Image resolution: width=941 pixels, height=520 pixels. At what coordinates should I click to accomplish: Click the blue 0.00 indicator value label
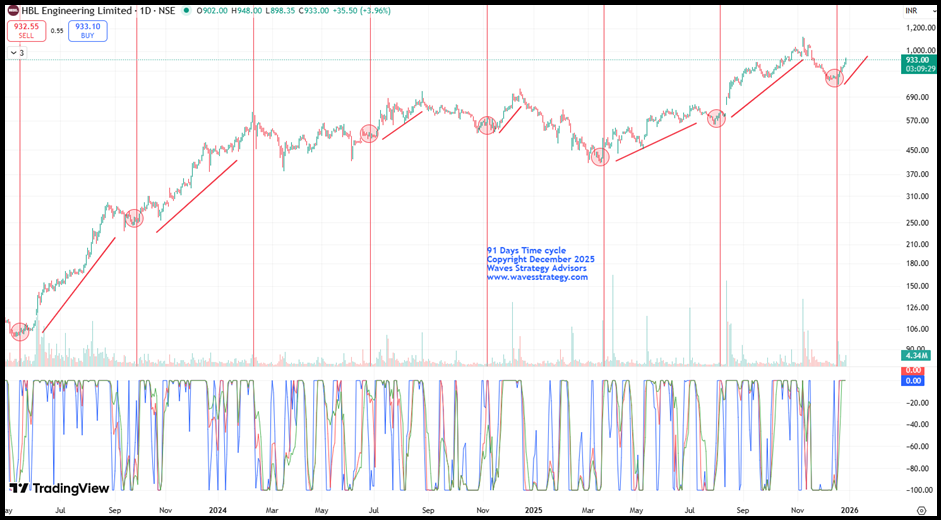pos(913,380)
